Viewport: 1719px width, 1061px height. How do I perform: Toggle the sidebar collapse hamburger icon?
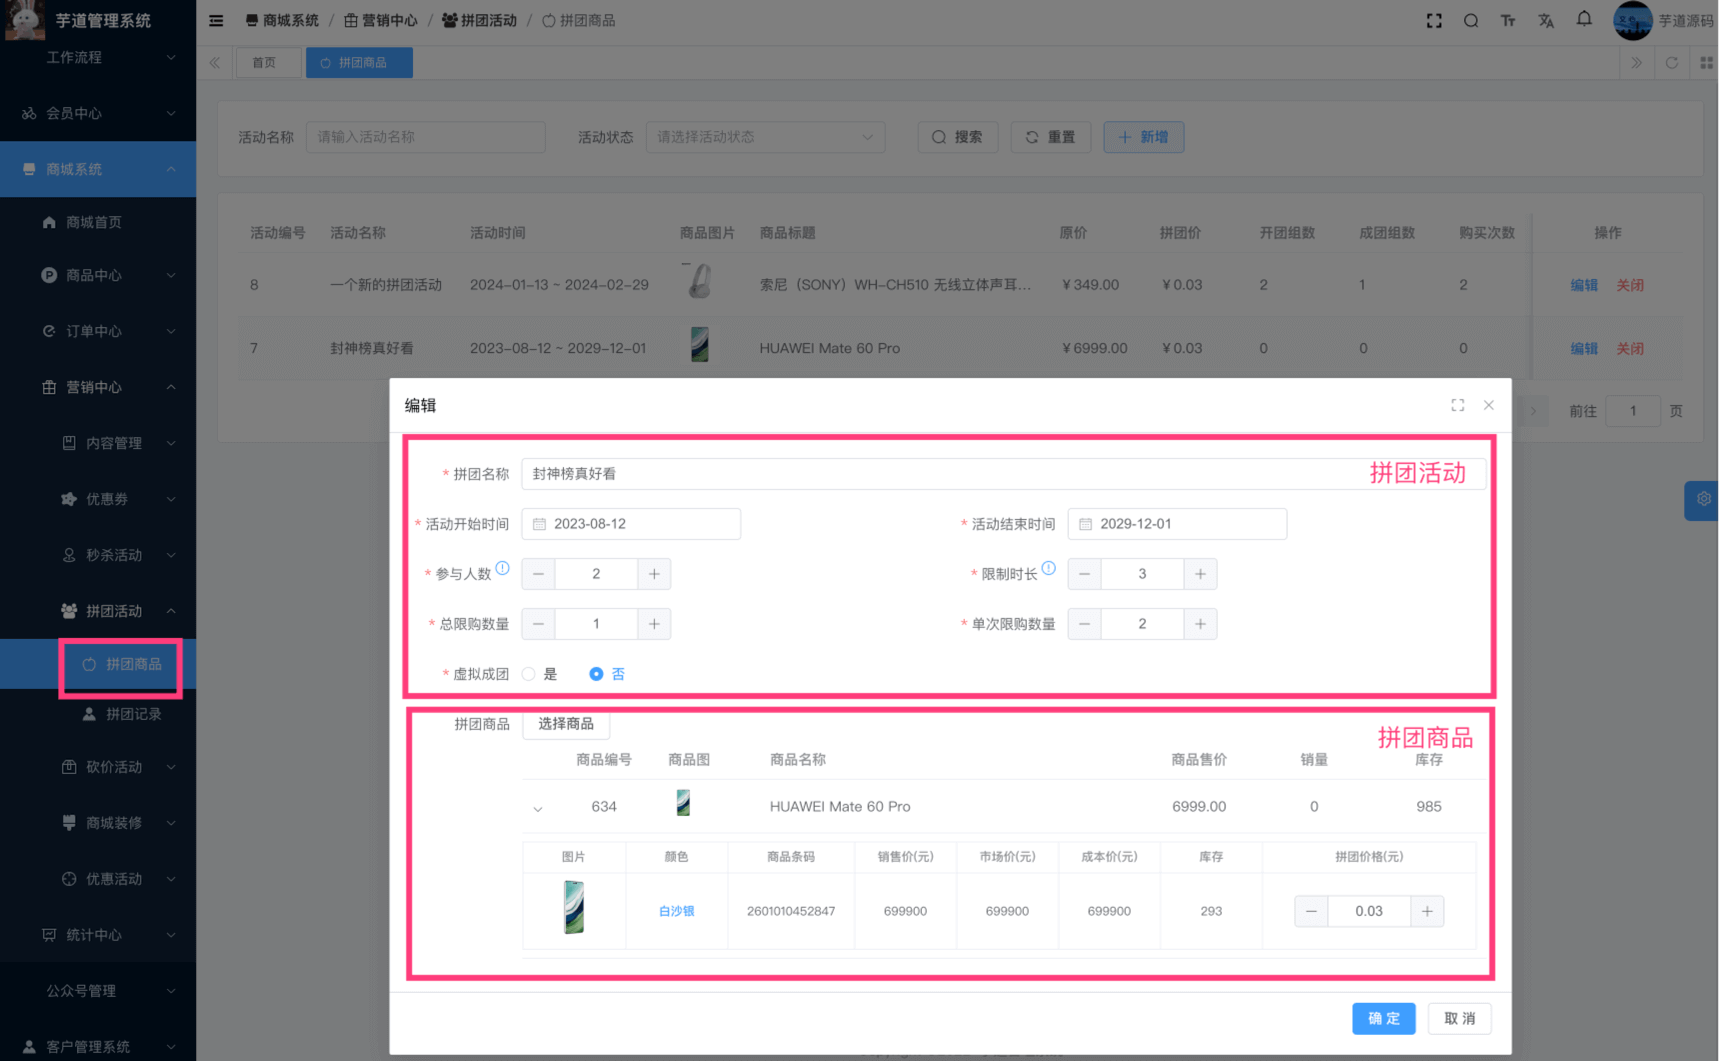[x=216, y=21]
